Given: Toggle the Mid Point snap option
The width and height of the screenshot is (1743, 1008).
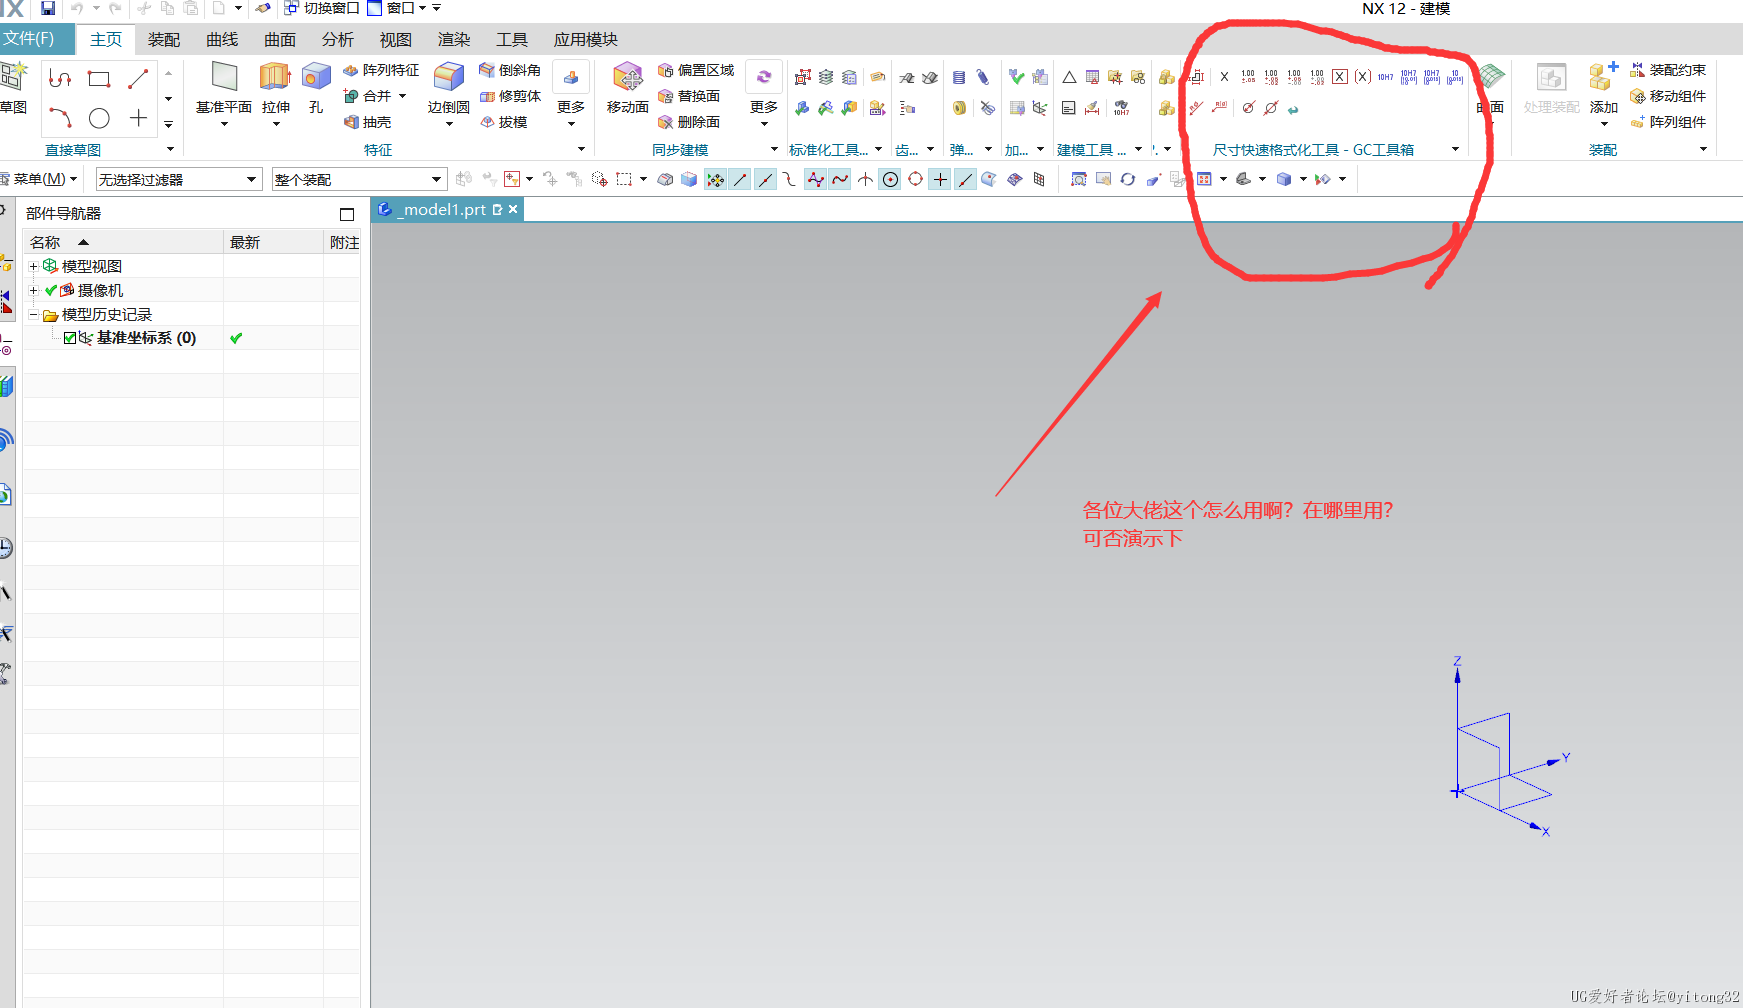Looking at the screenshot, I should (765, 179).
